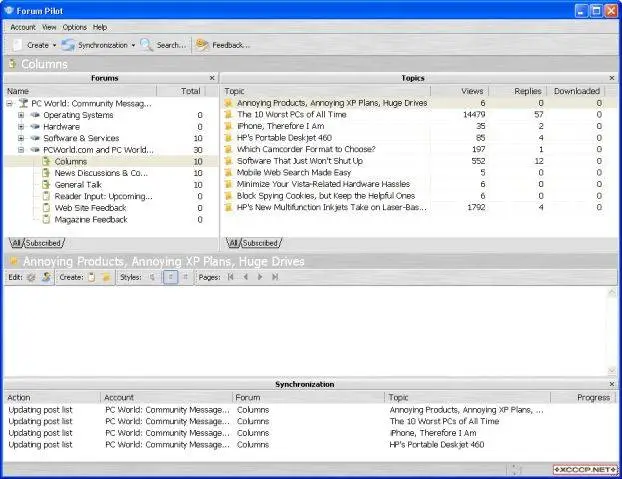Click the Edit synchronize icon beside gear
The image size is (622, 479).
point(46,277)
